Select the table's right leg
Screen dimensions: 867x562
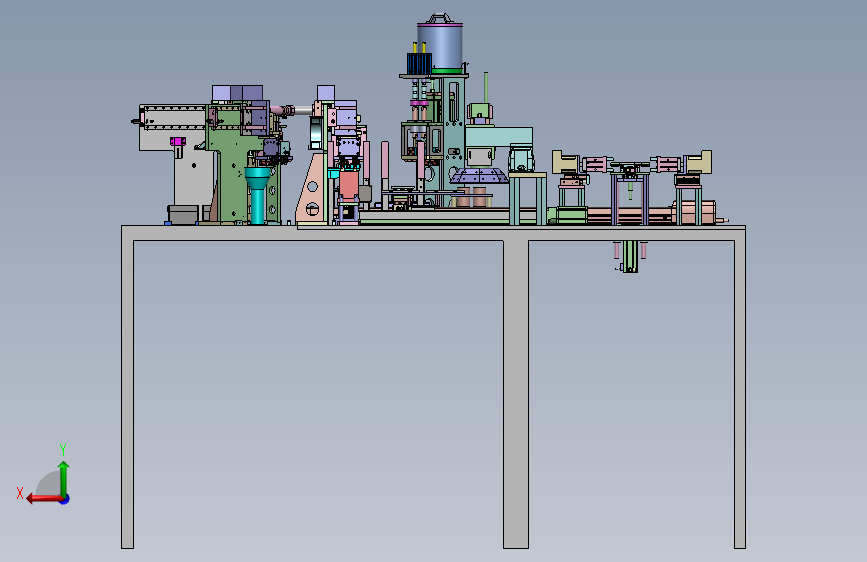coord(740,394)
